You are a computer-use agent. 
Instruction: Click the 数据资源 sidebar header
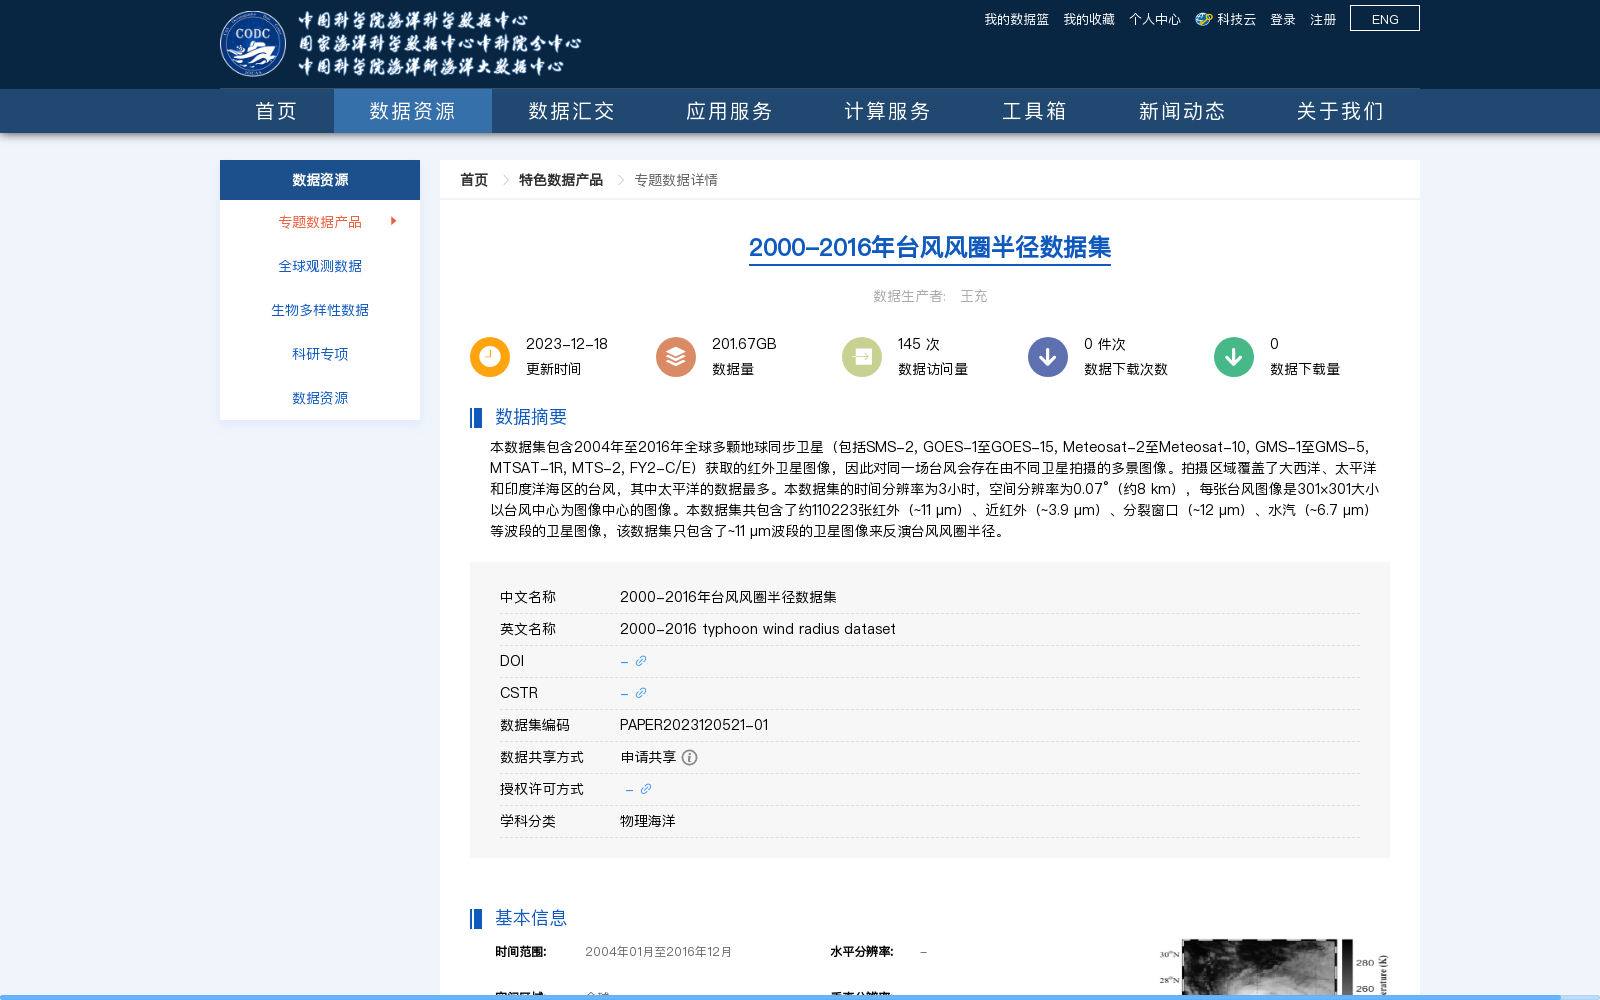pyautogui.click(x=320, y=180)
